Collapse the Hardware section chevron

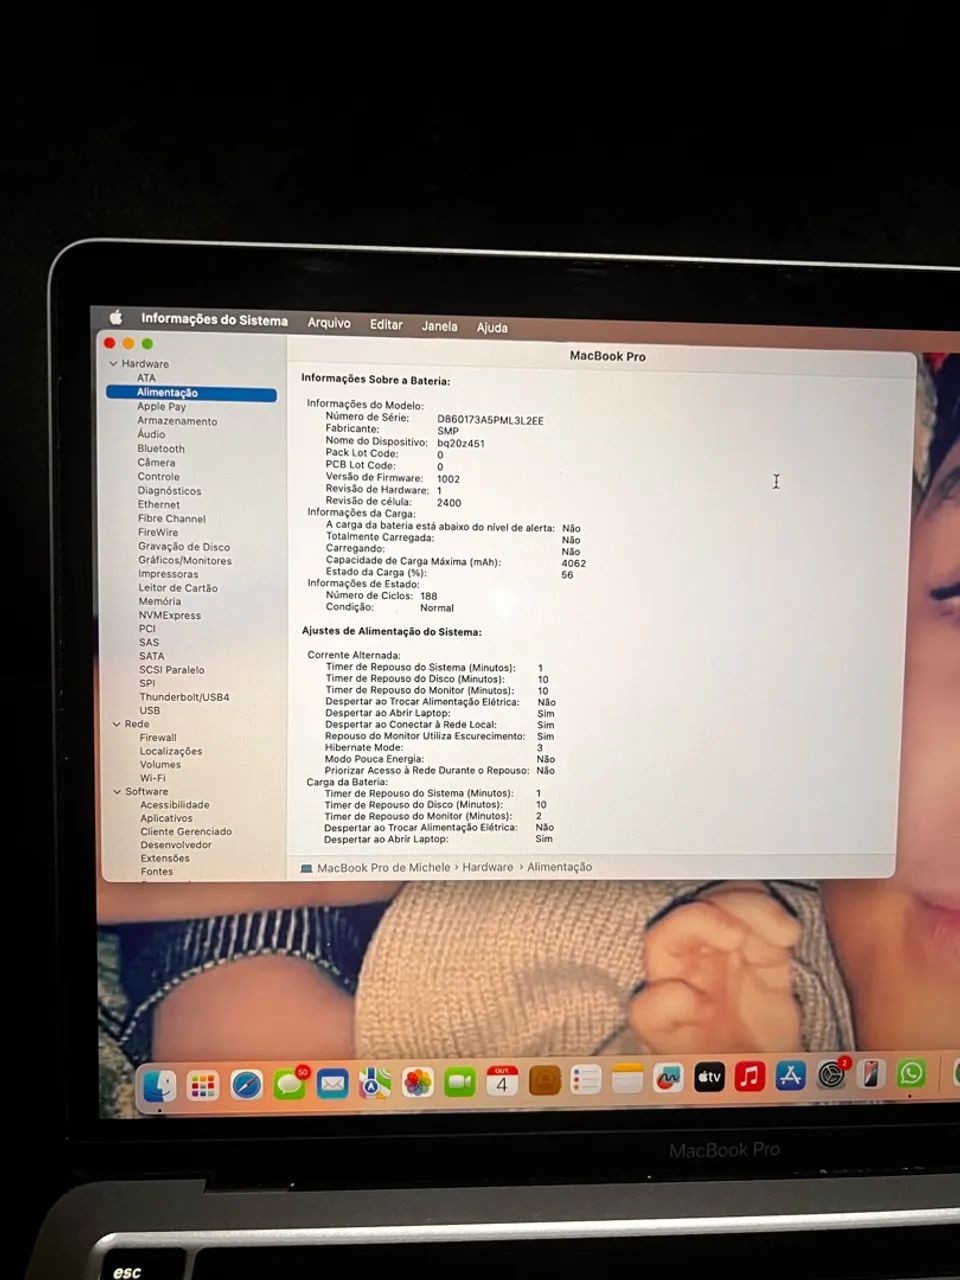click(113, 363)
